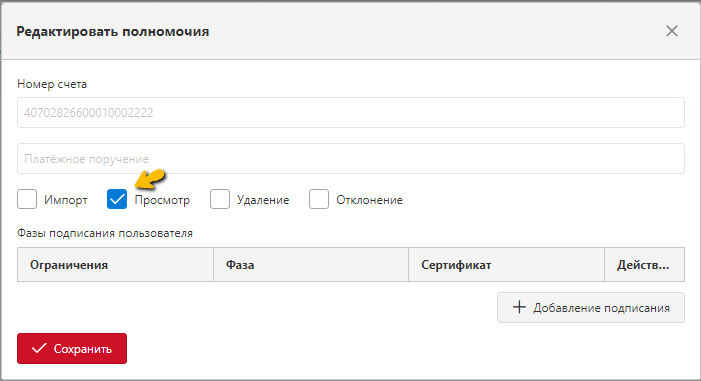Click the dialog title Редактировать полномочия

pos(113,32)
